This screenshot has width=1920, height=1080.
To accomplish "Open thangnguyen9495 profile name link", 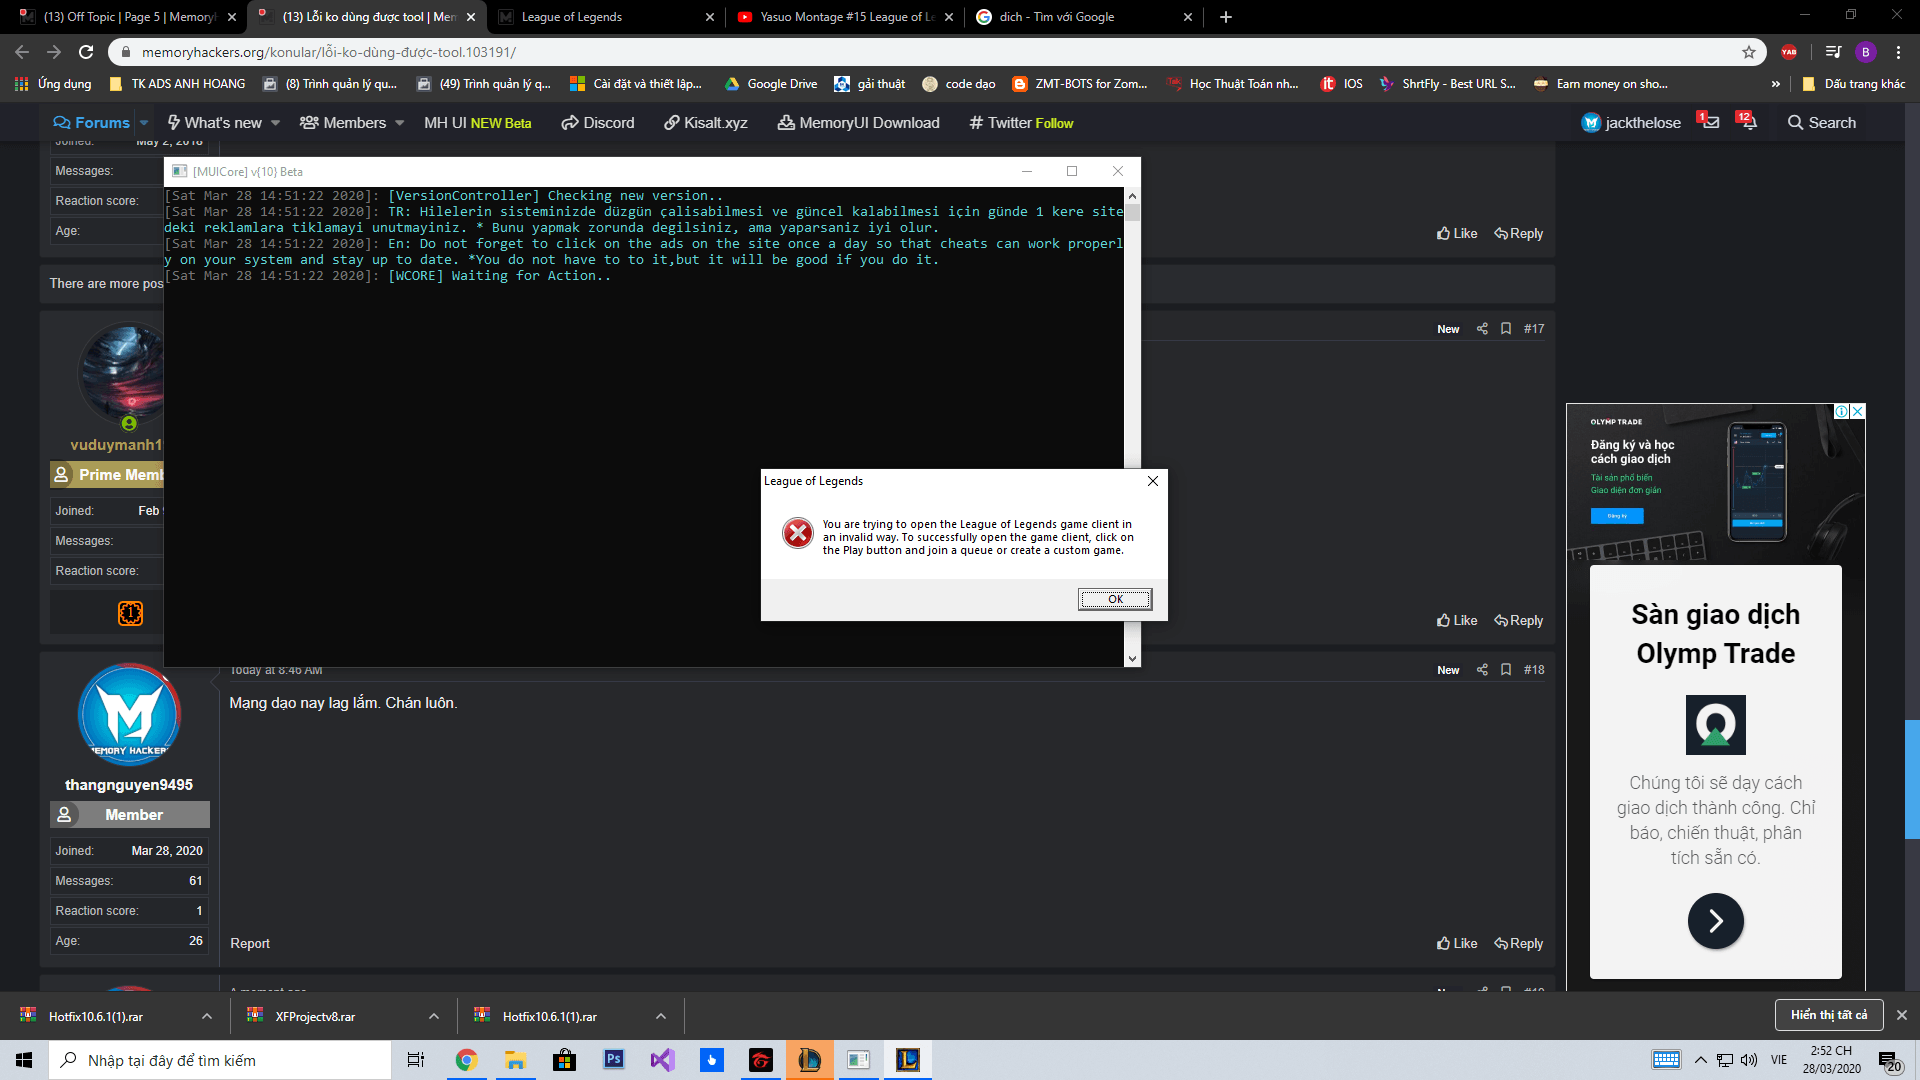I will (x=129, y=785).
